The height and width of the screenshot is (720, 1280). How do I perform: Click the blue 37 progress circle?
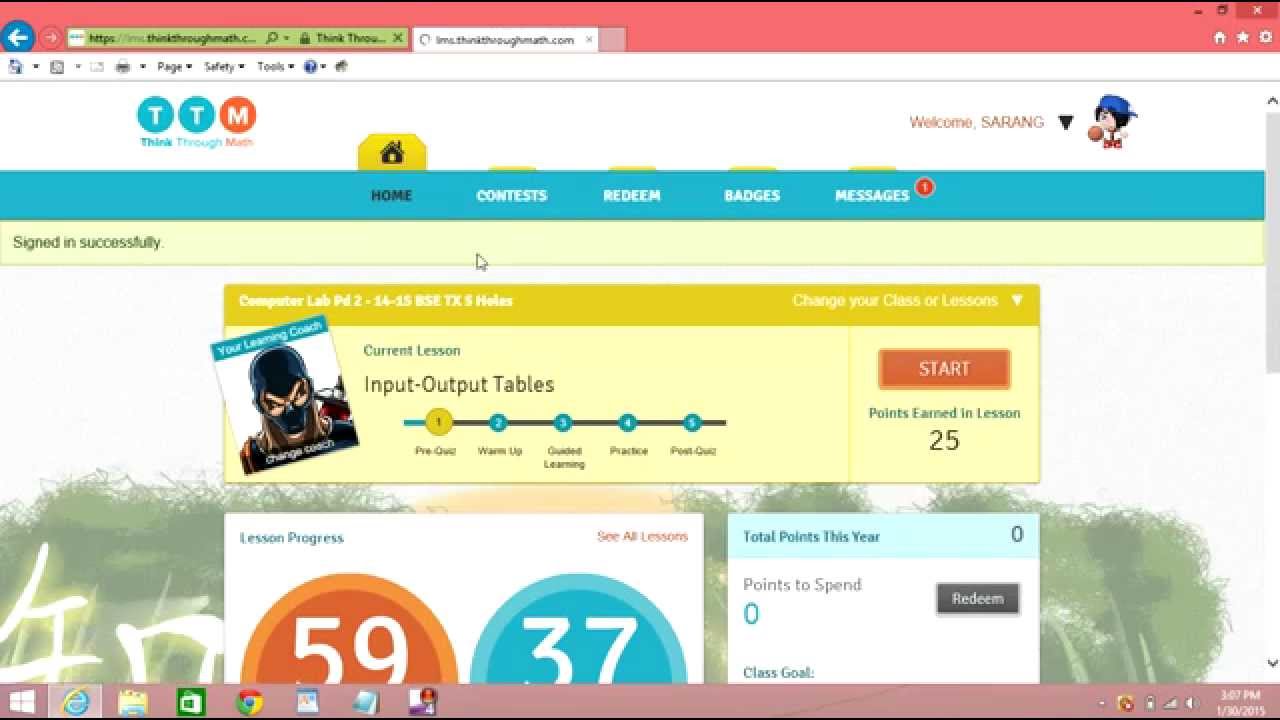coord(578,629)
